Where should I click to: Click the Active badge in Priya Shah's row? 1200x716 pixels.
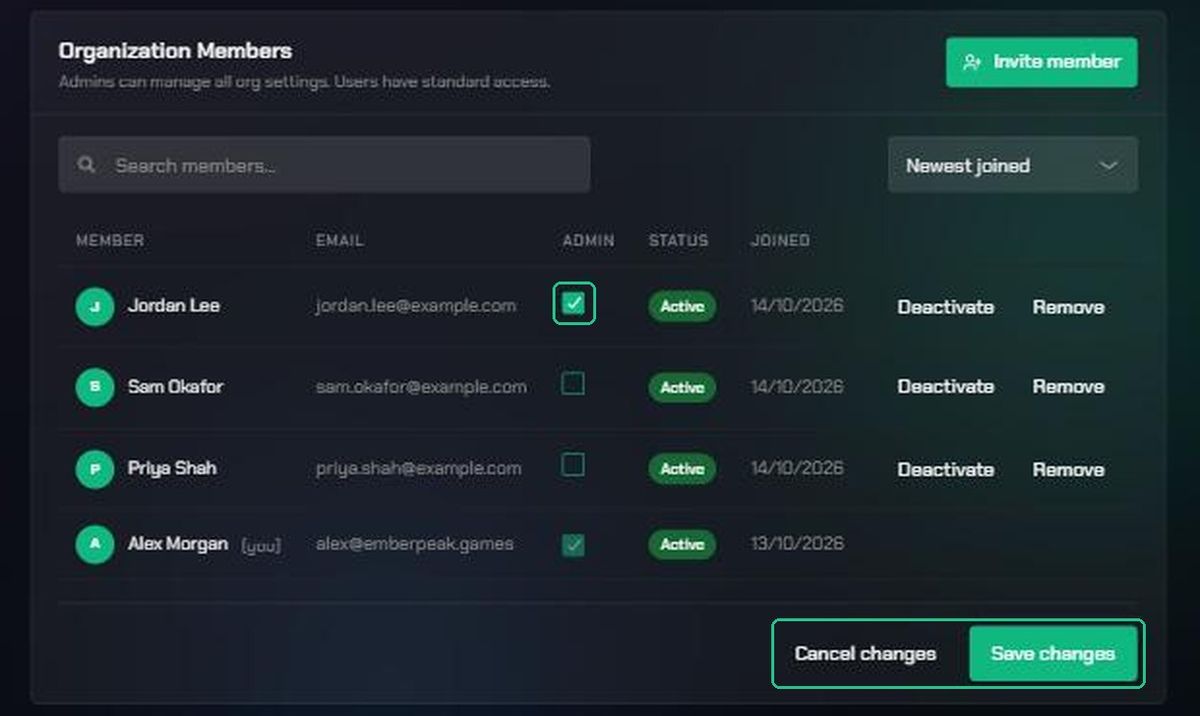point(682,469)
